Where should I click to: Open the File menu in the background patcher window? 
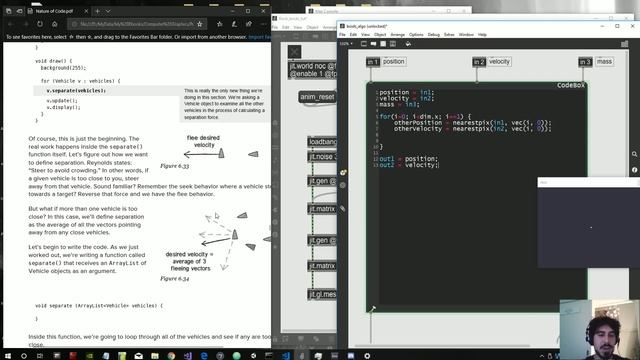coord(275,27)
